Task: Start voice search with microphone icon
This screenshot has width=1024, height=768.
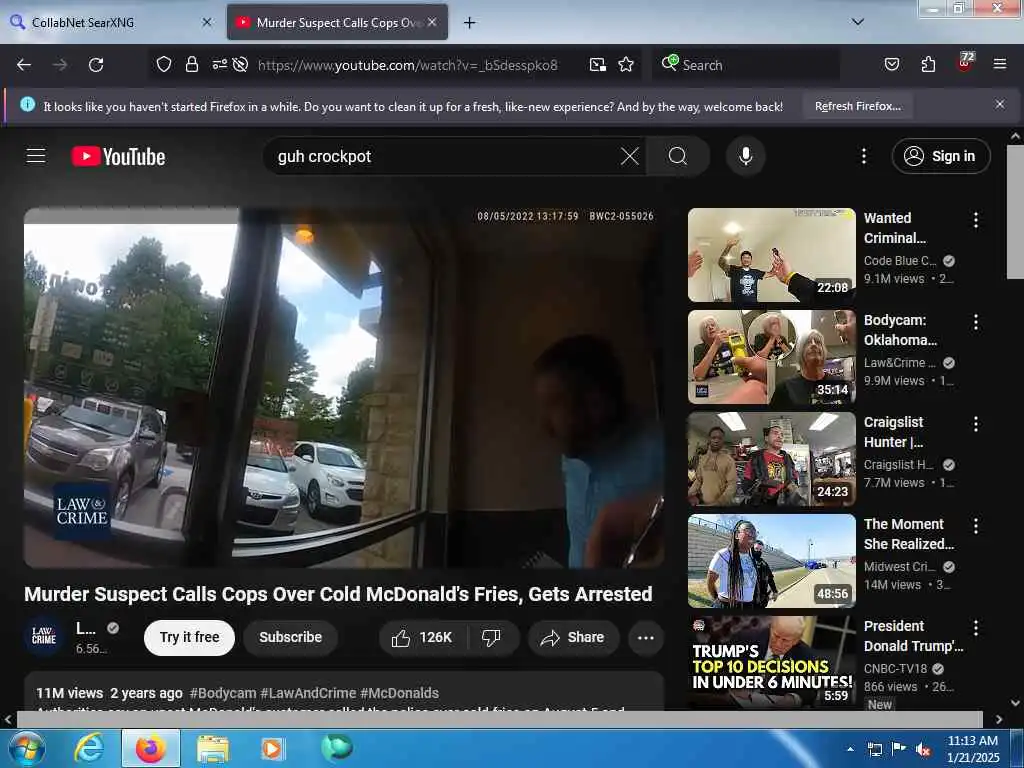Action: point(745,156)
